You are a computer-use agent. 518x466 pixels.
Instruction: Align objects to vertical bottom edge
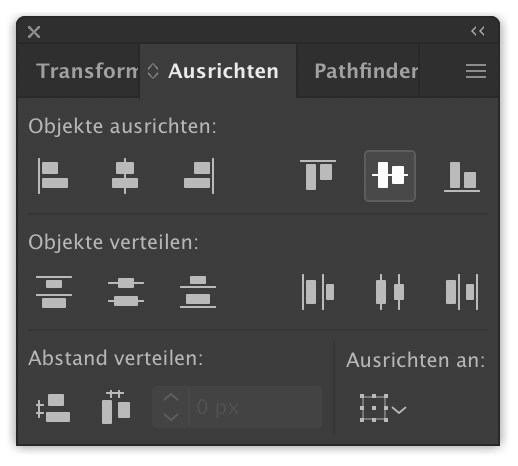pos(462,176)
